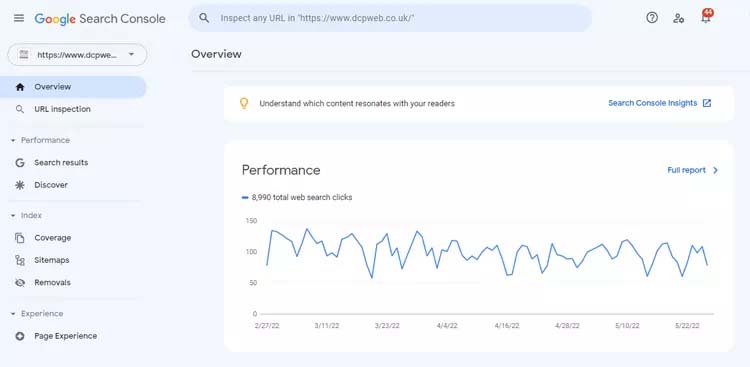Click the 3/11/22 axis date label
The image size is (750, 367).
click(x=327, y=325)
